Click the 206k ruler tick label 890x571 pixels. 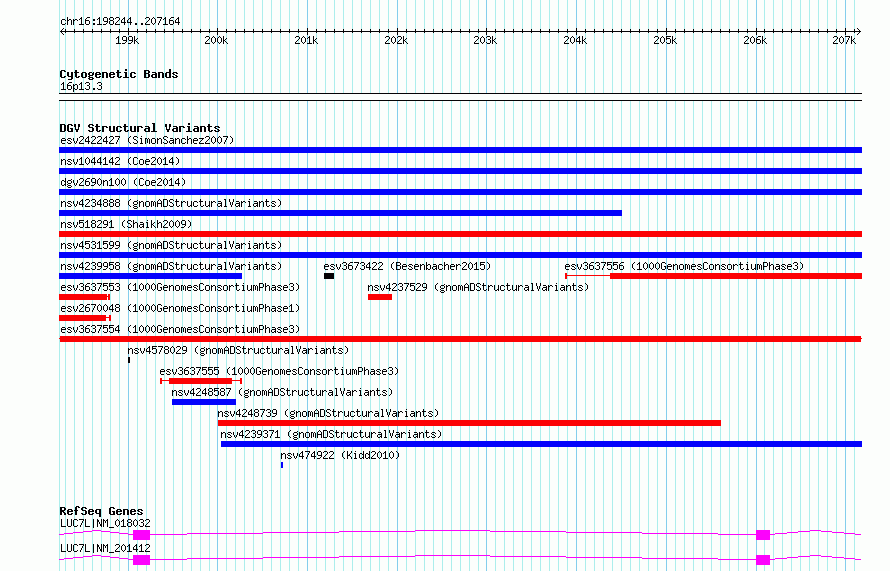point(755,41)
